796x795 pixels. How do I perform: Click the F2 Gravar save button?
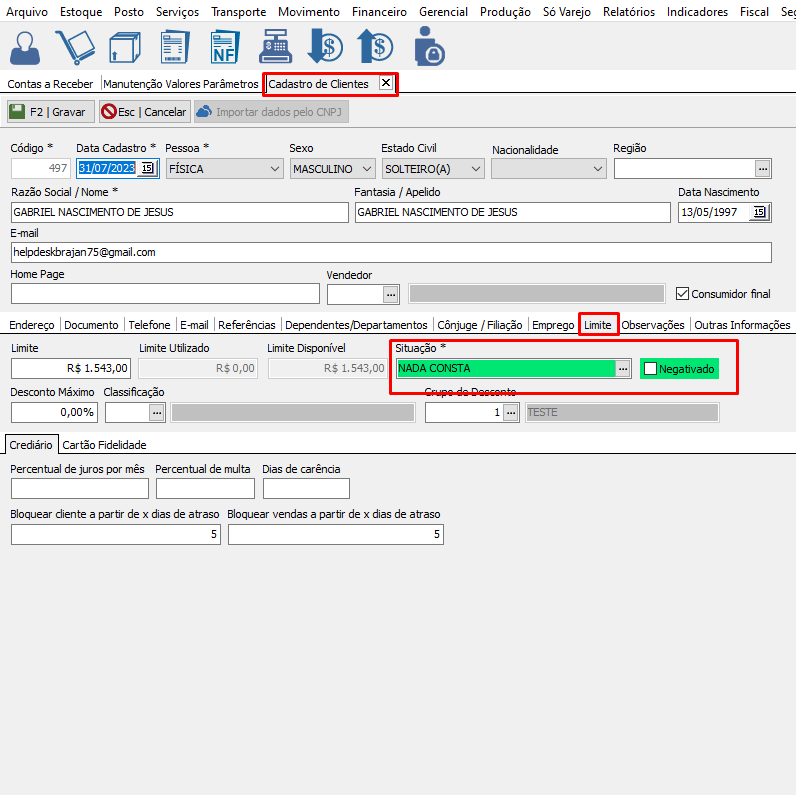click(x=50, y=112)
